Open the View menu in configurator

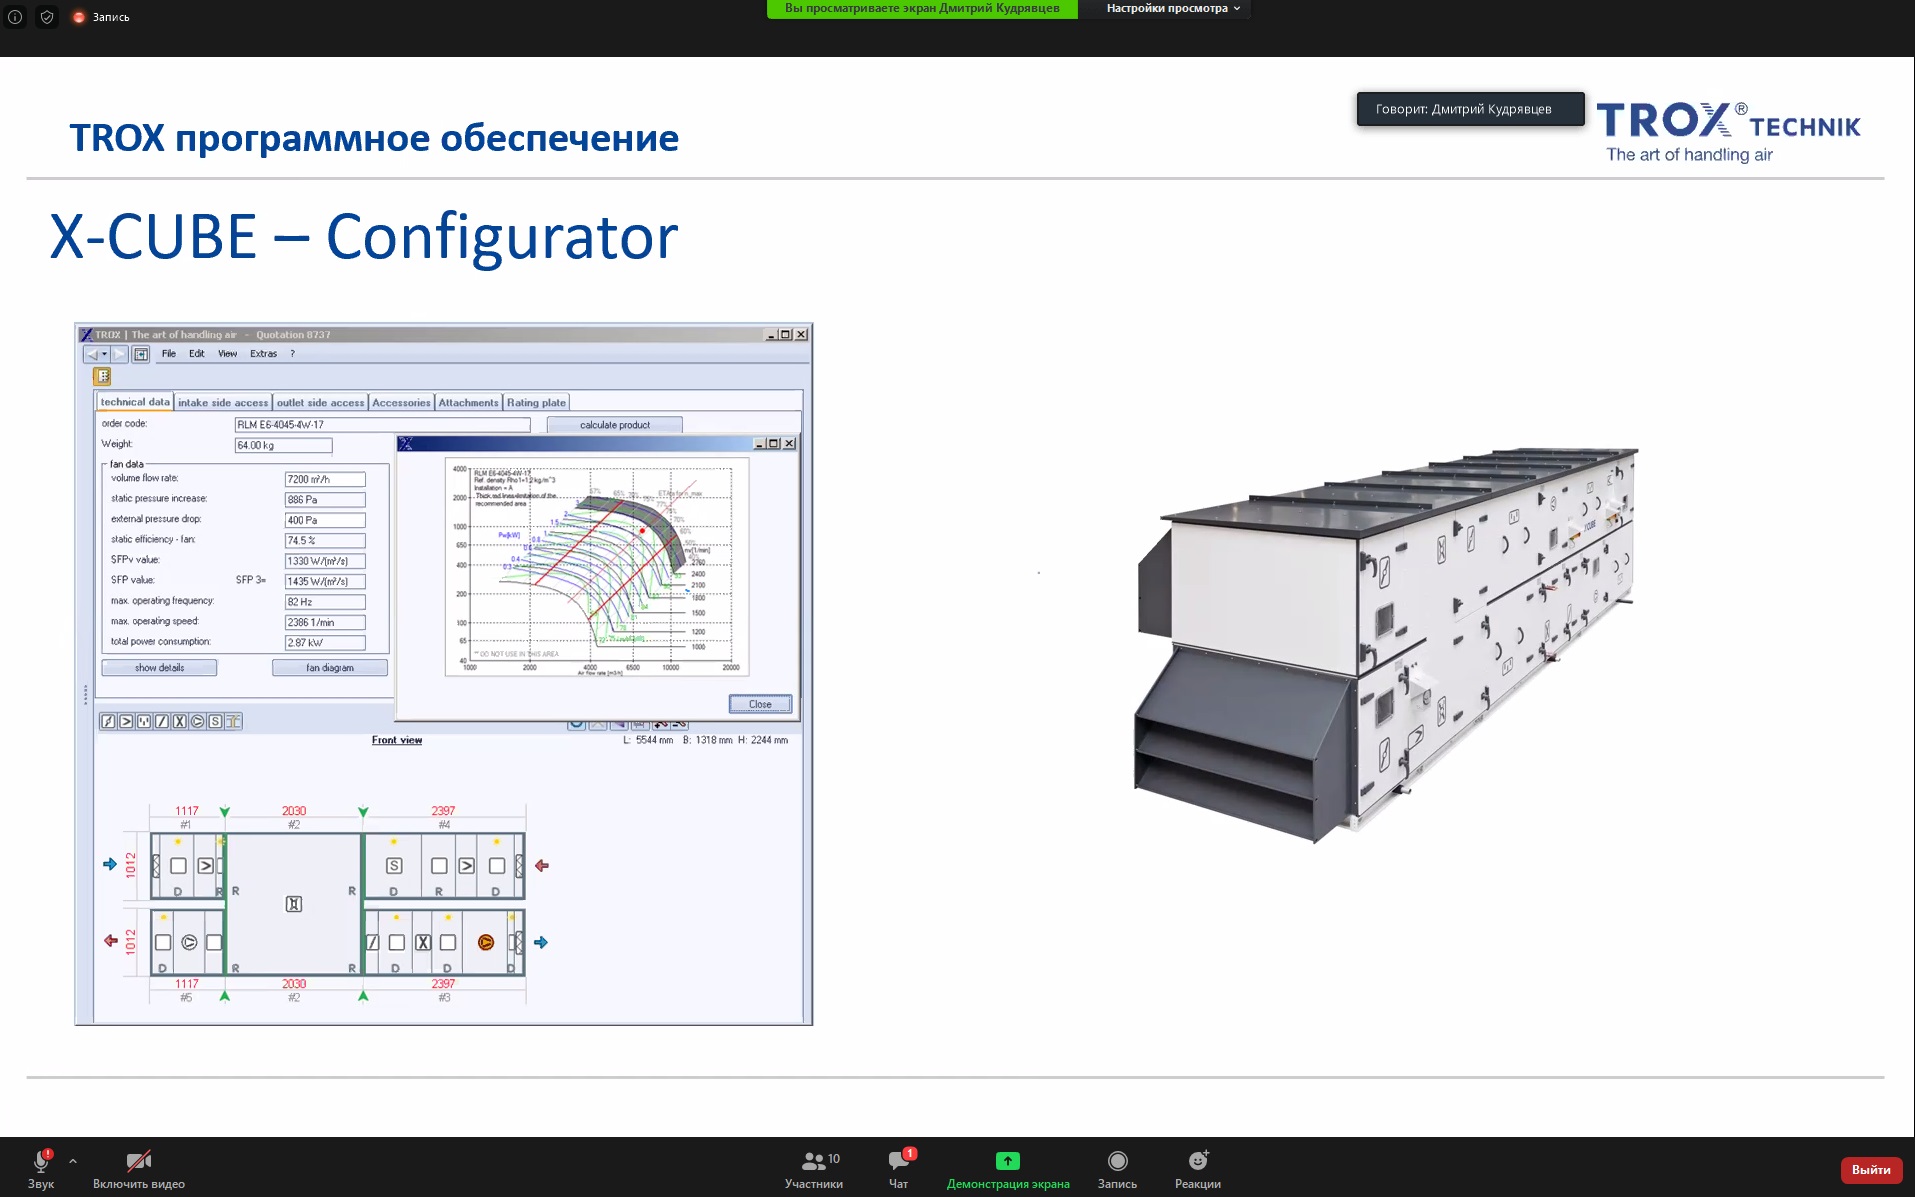point(228,354)
